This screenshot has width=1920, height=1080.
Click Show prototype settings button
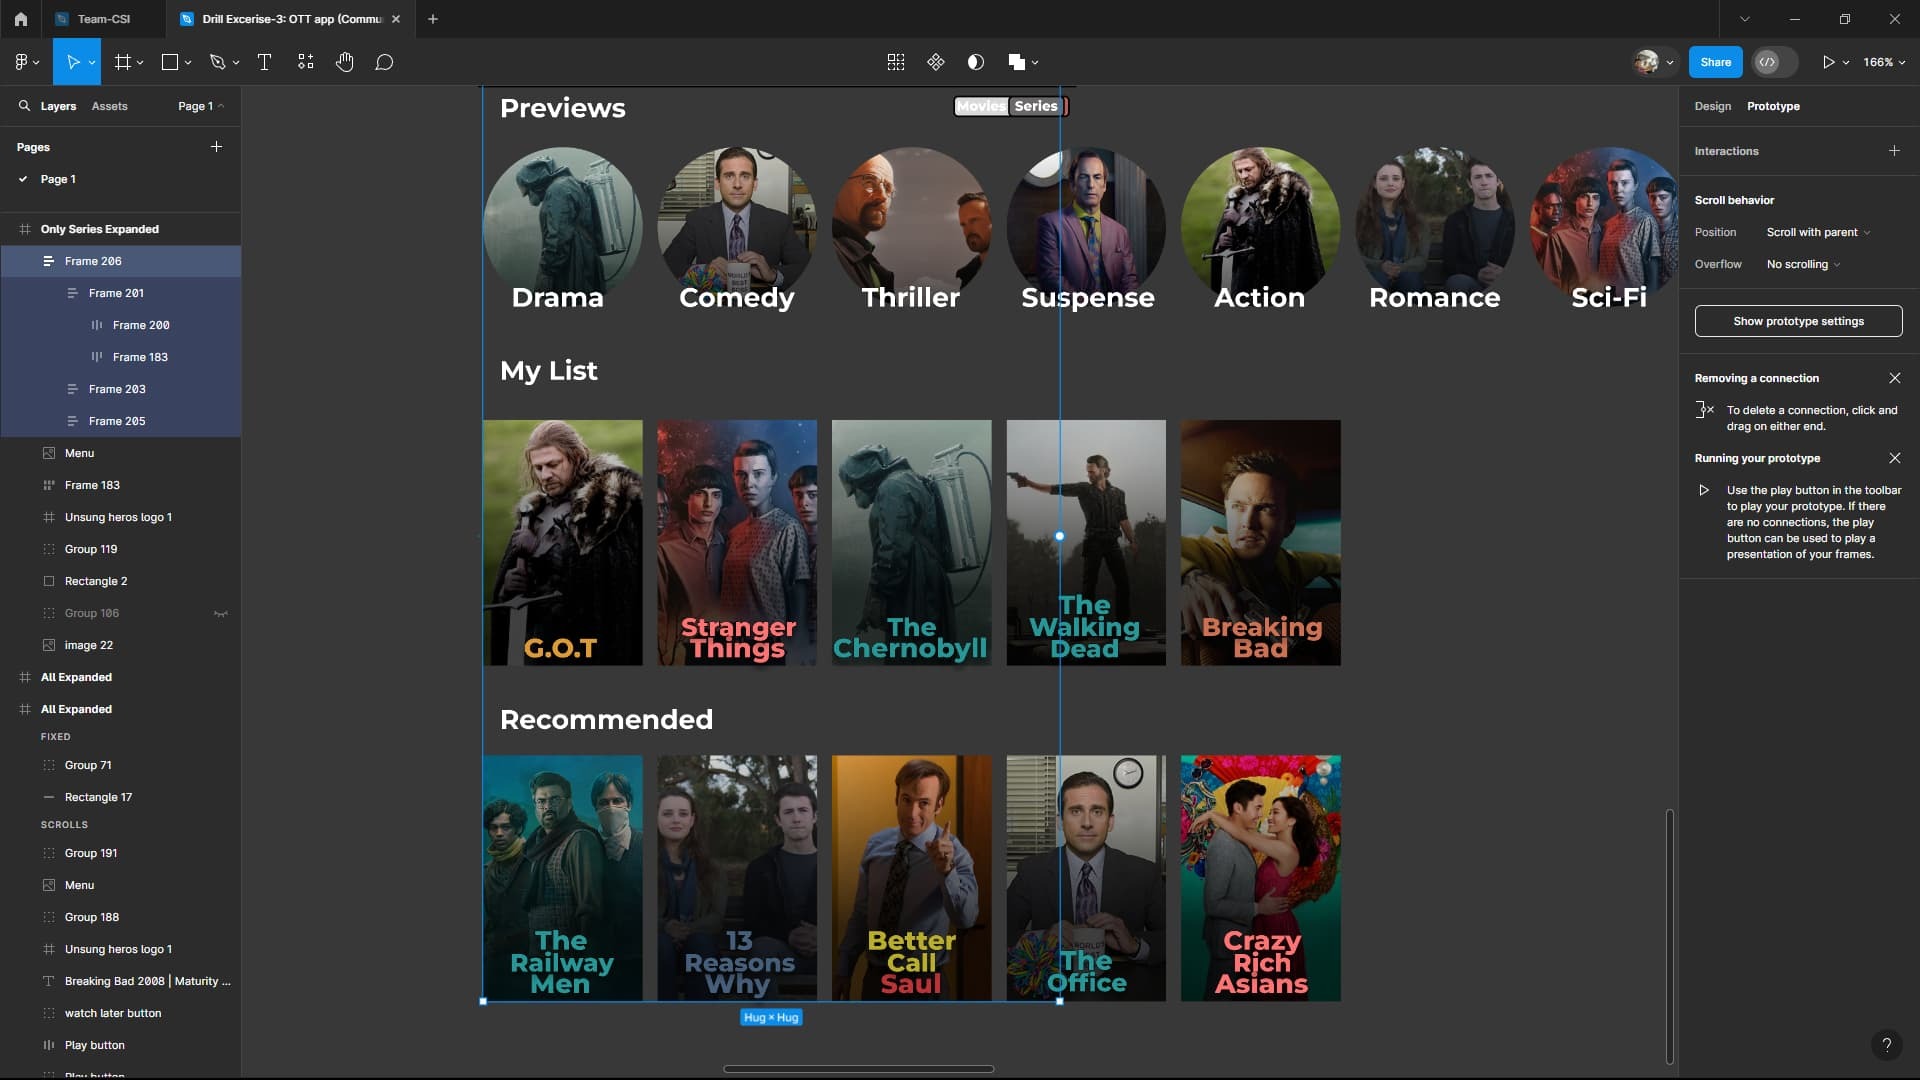click(1798, 321)
